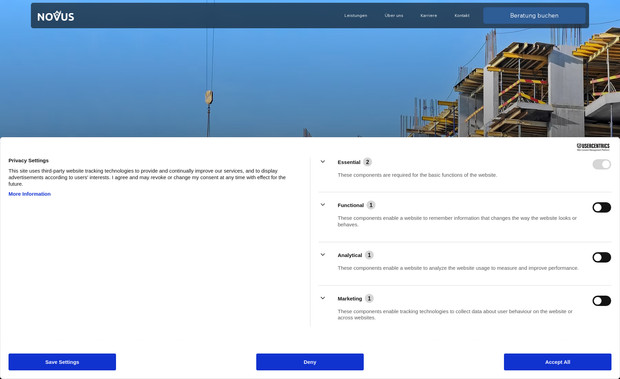Viewport: 620px width, 379px height.
Task: Open the Kontakt menu item
Action: (462, 15)
